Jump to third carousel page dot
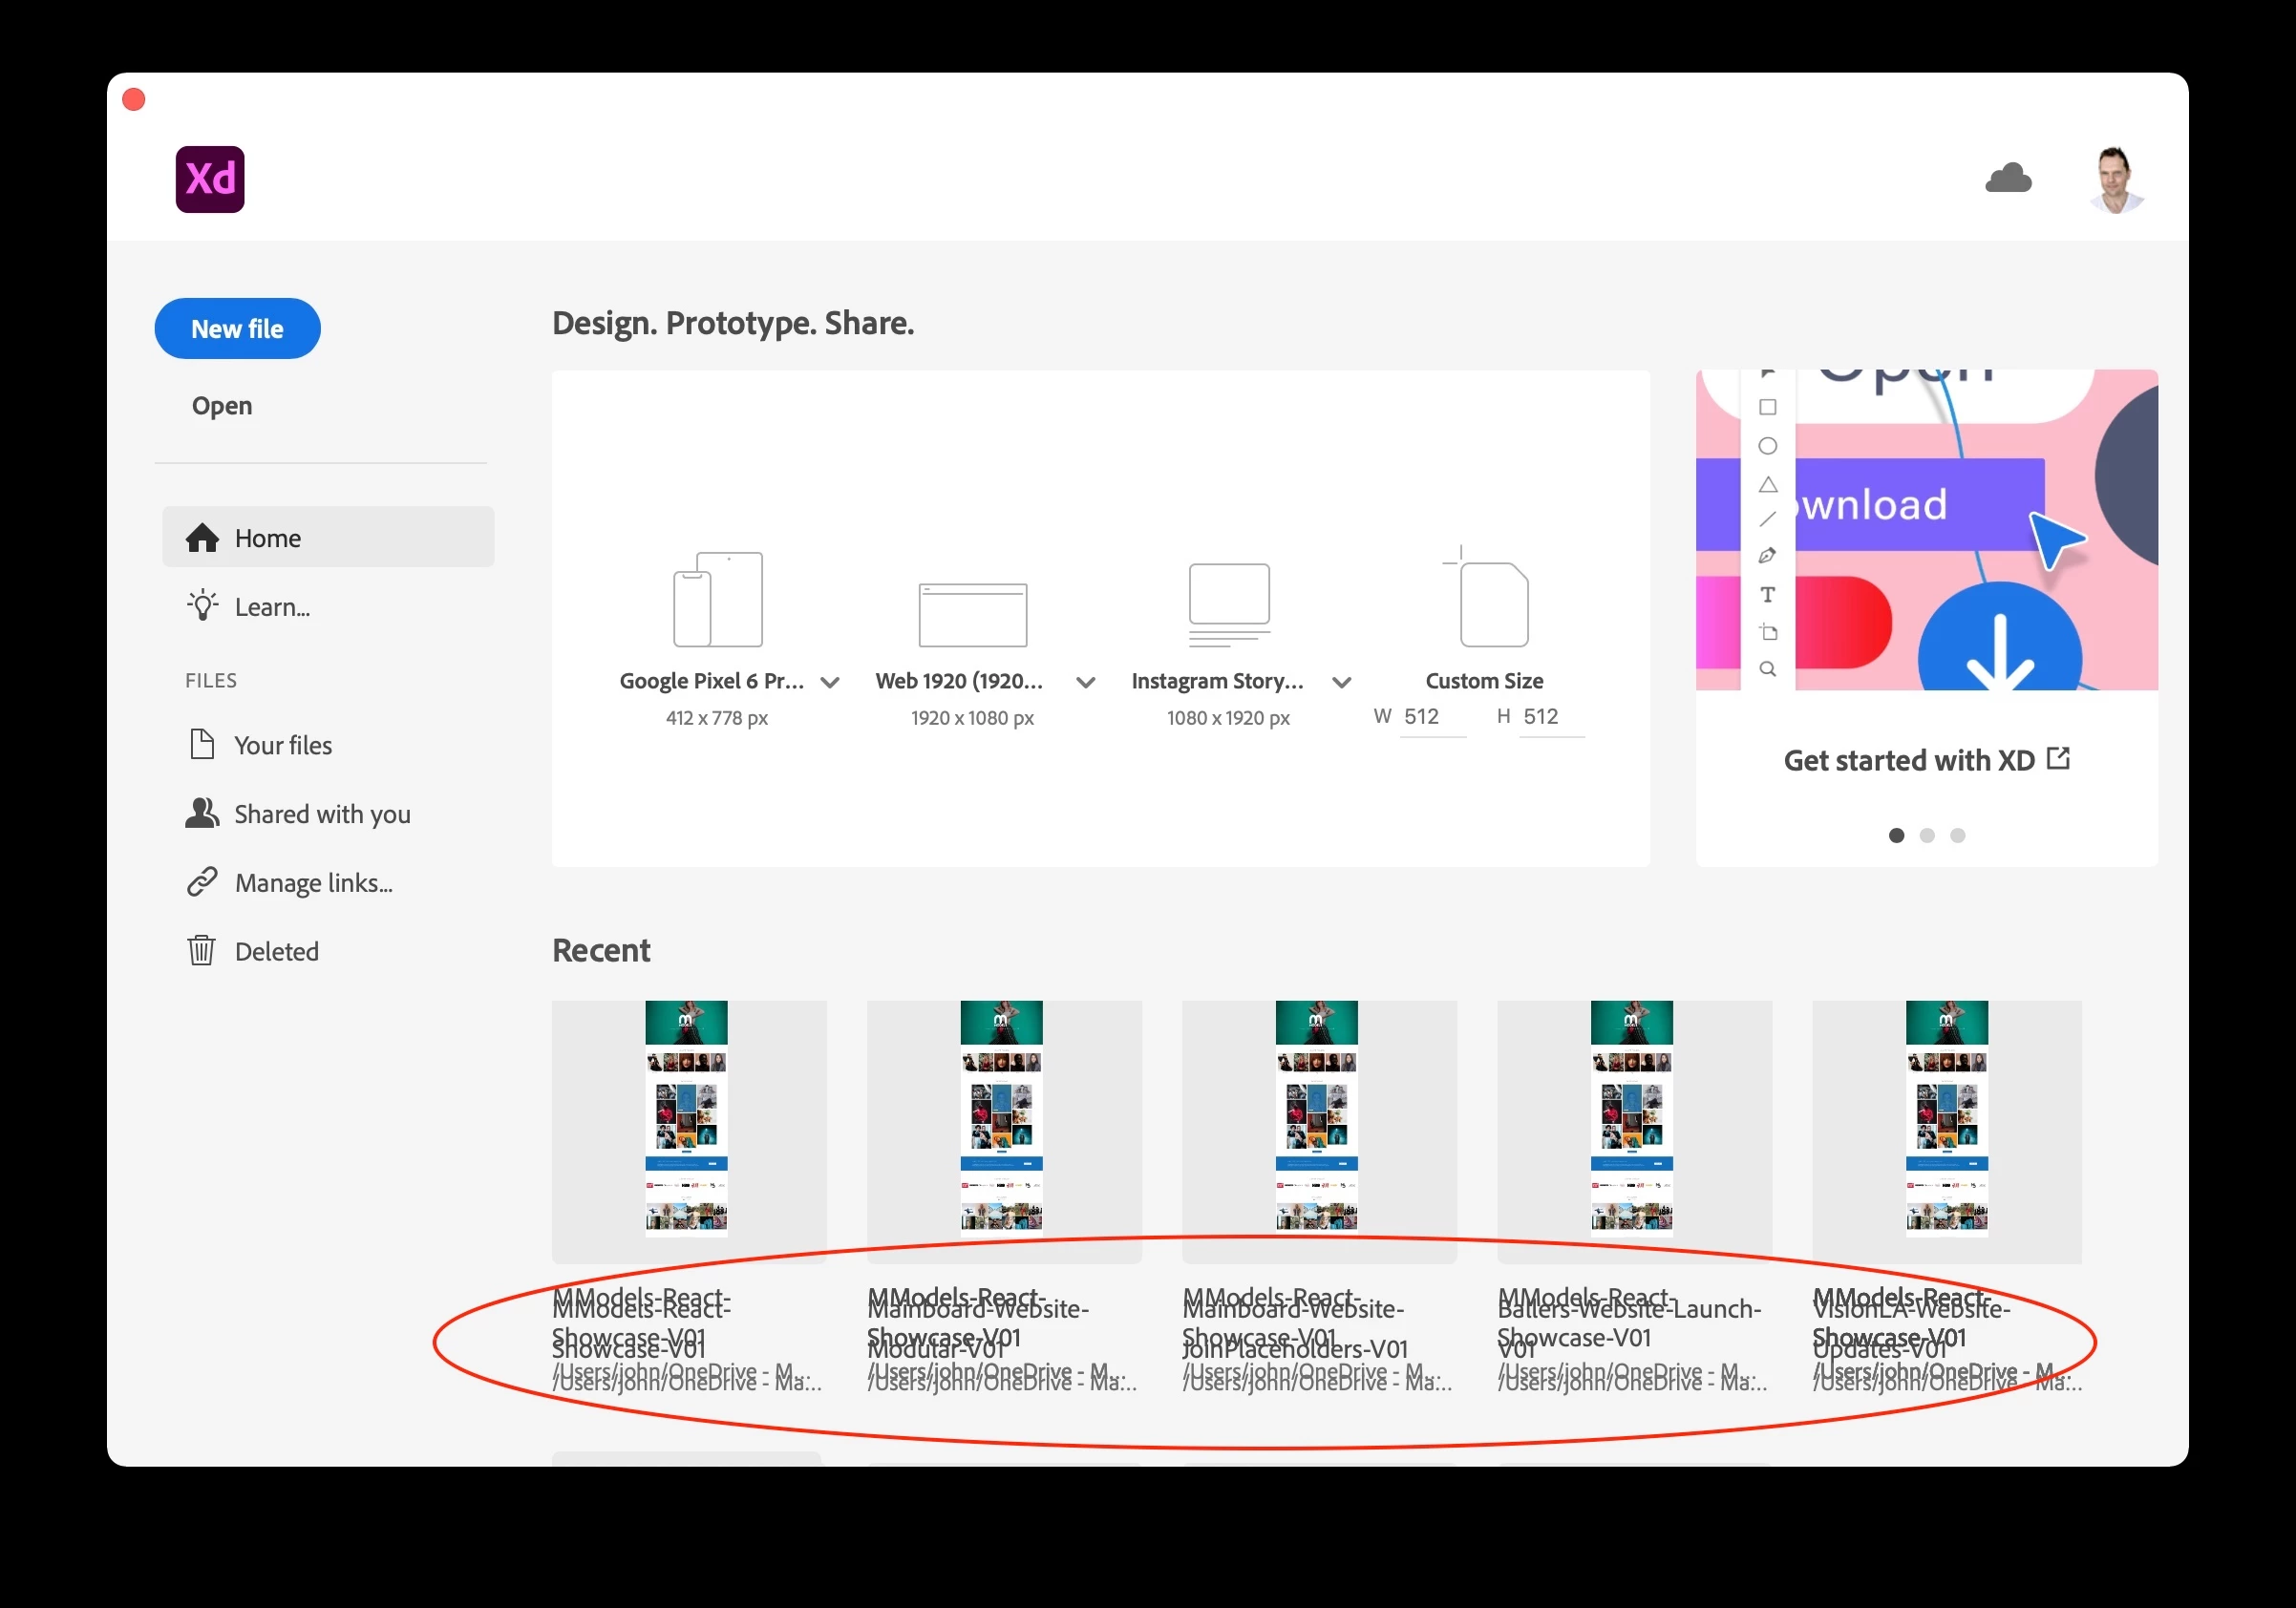The height and width of the screenshot is (1608, 2296). point(1957,835)
